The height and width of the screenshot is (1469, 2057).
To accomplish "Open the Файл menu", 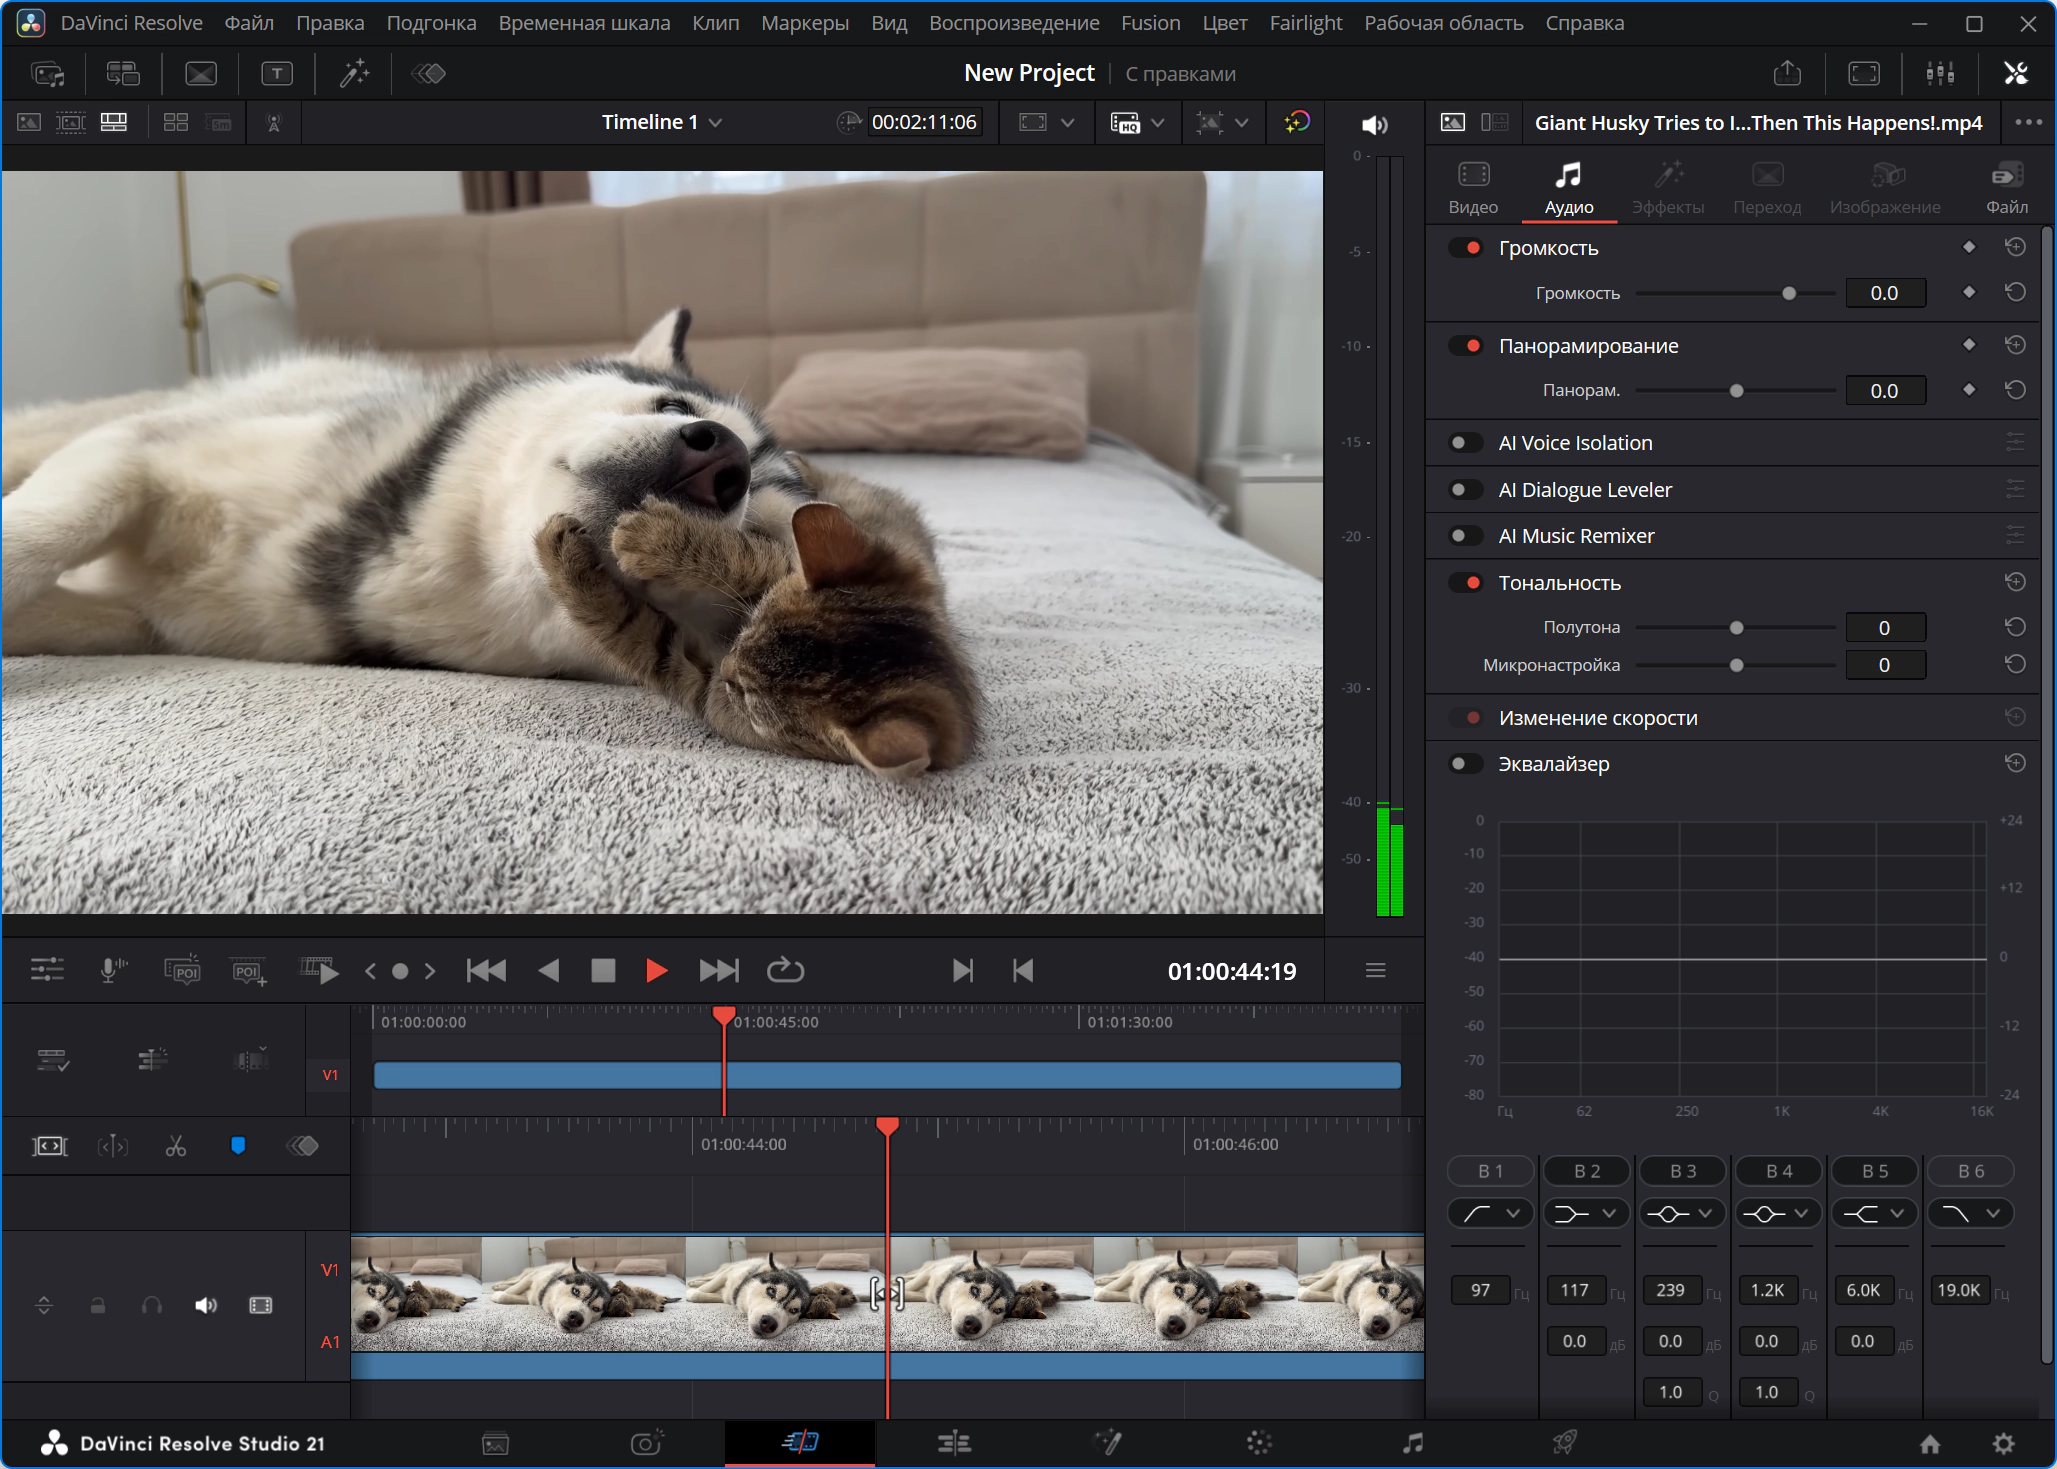I will click(x=249, y=23).
